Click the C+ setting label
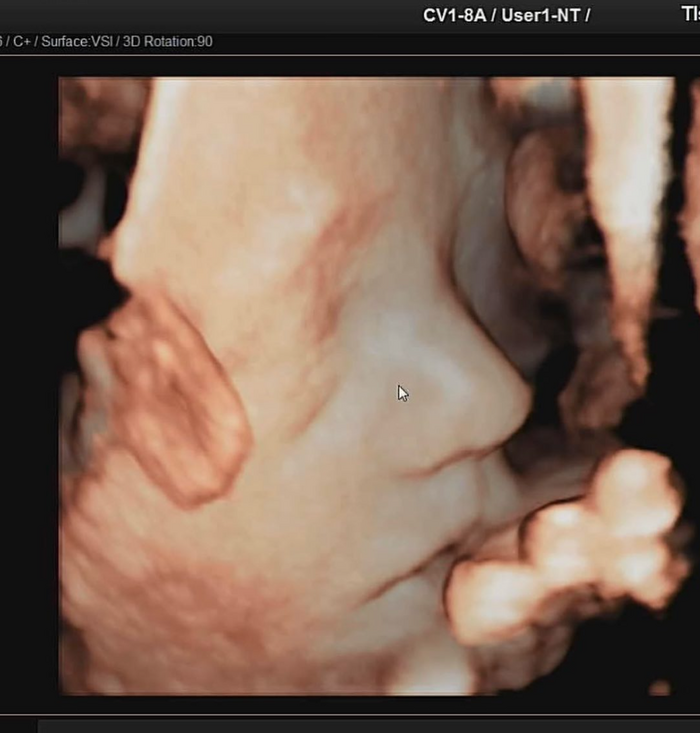The height and width of the screenshot is (733, 700). tap(21, 42)
